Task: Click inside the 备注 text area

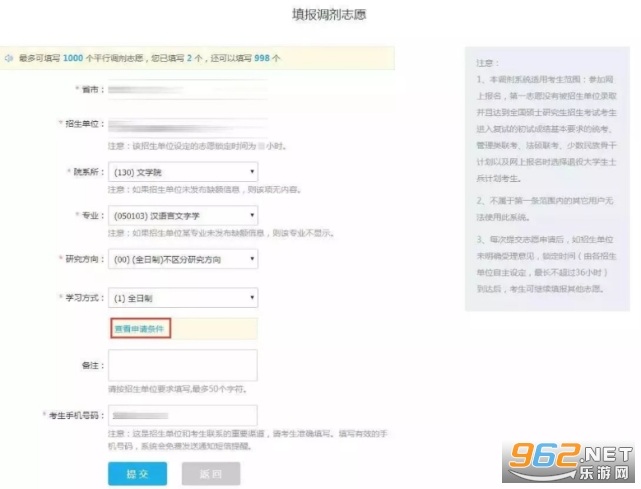Action: tap(183, 365)
